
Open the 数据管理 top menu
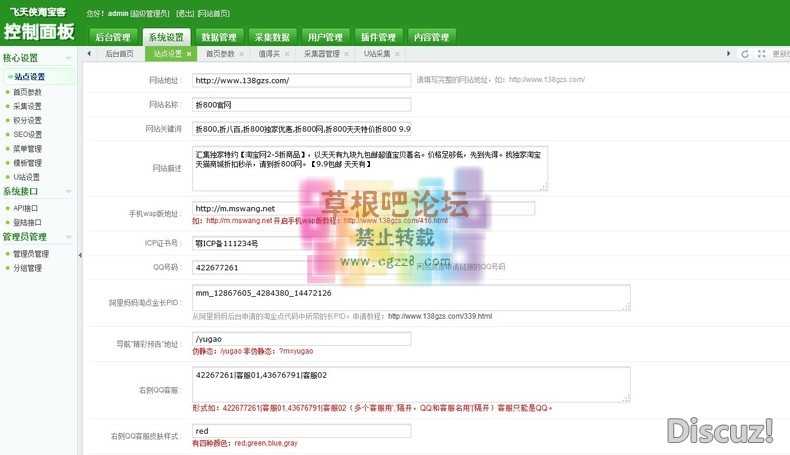219,37
